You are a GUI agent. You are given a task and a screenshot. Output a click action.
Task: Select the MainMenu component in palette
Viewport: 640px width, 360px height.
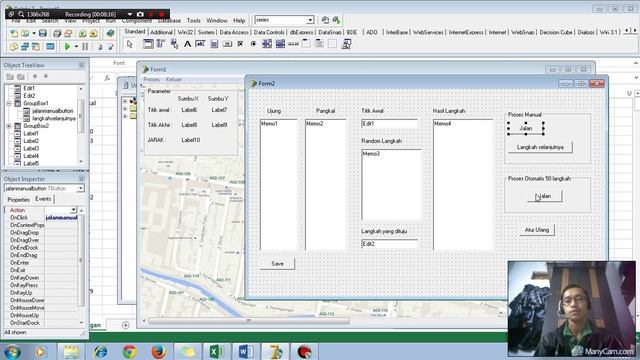tap(161, 44)
